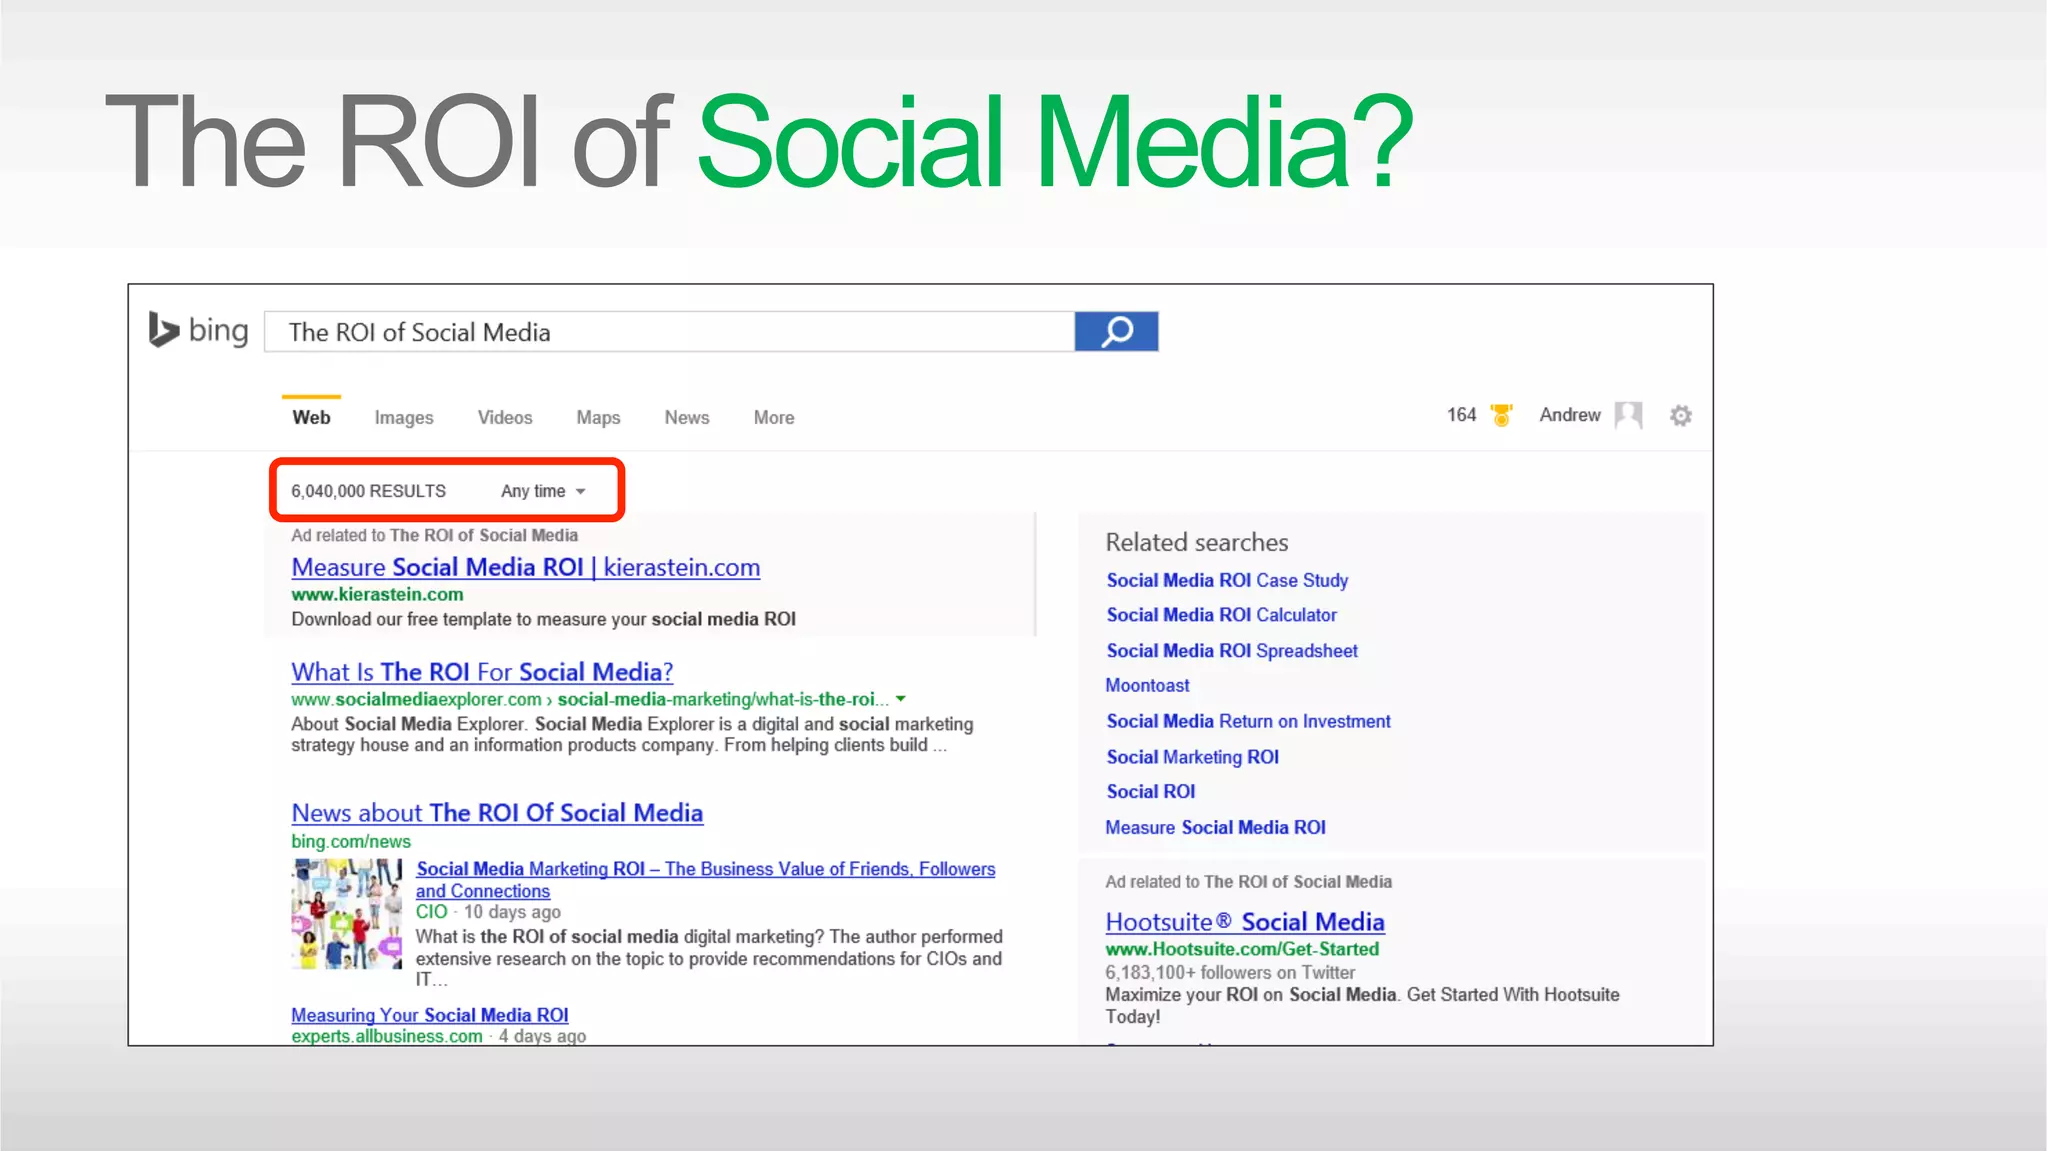Click the Bing logo
The height and width of the screenshot is (1151, 2048).
pyautogui.click(x=198, y=330)
